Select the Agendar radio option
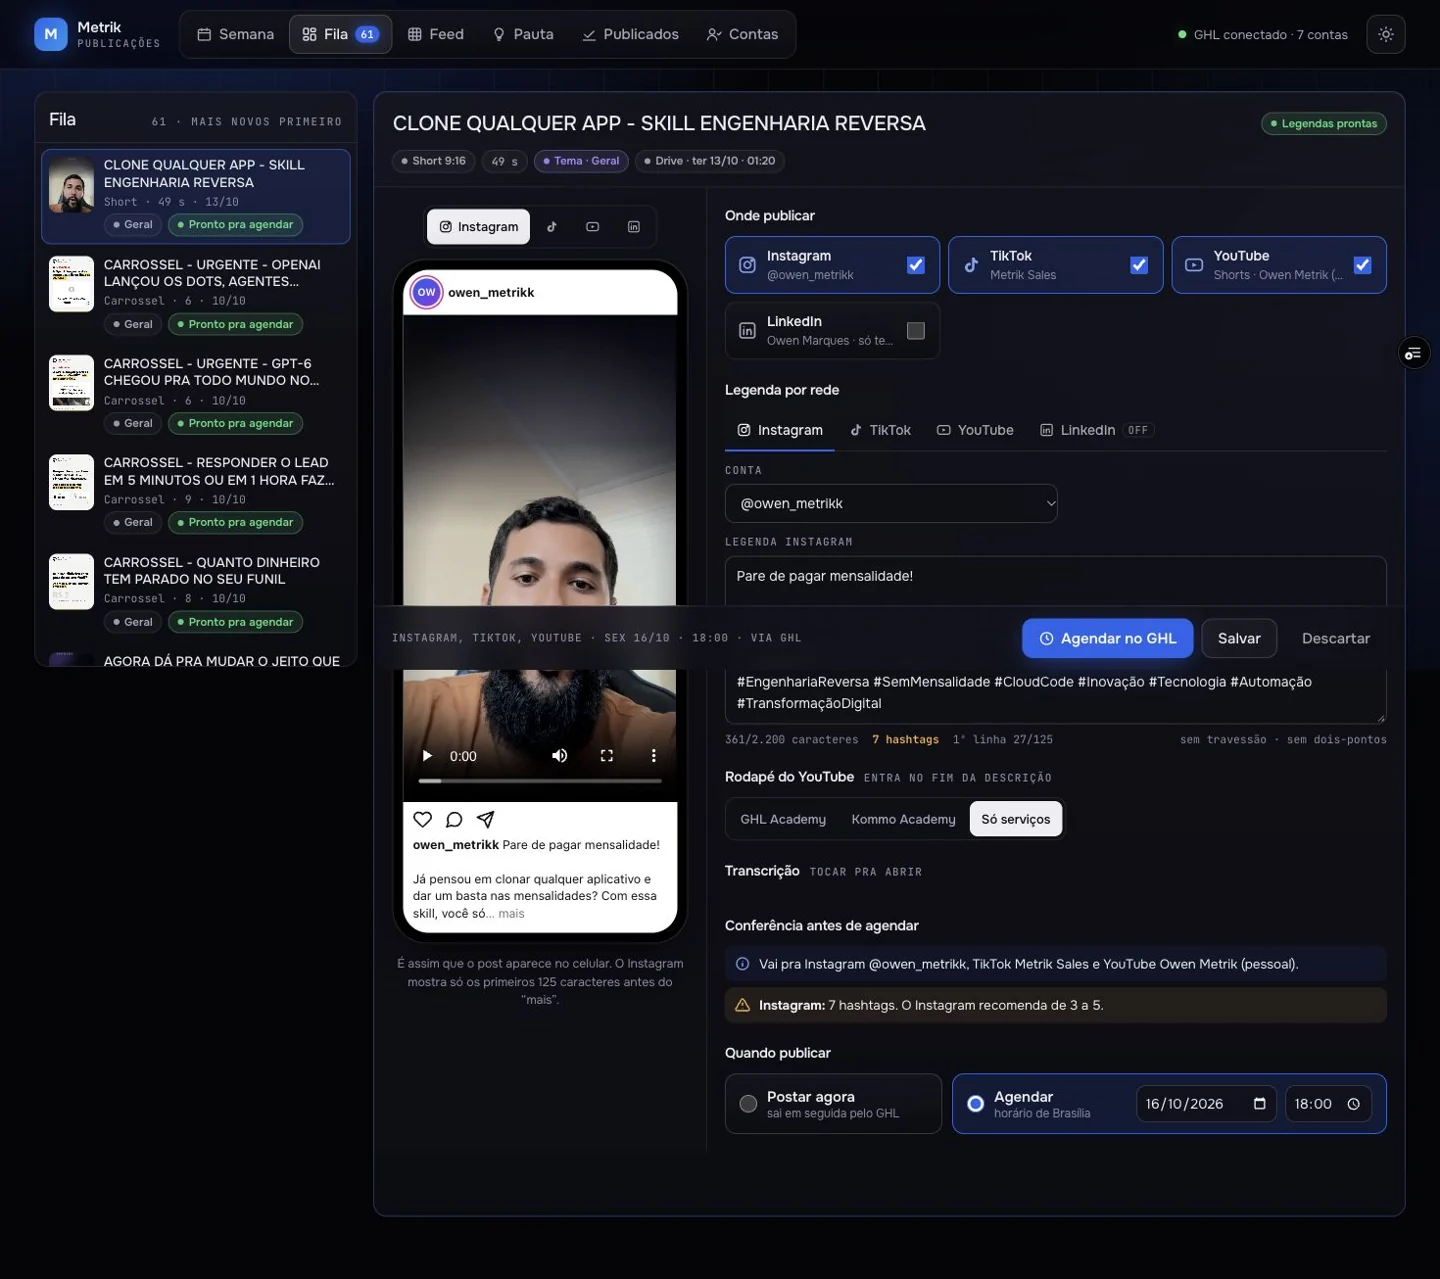The image size is (1440, 1279). (x=976, y=1104)
